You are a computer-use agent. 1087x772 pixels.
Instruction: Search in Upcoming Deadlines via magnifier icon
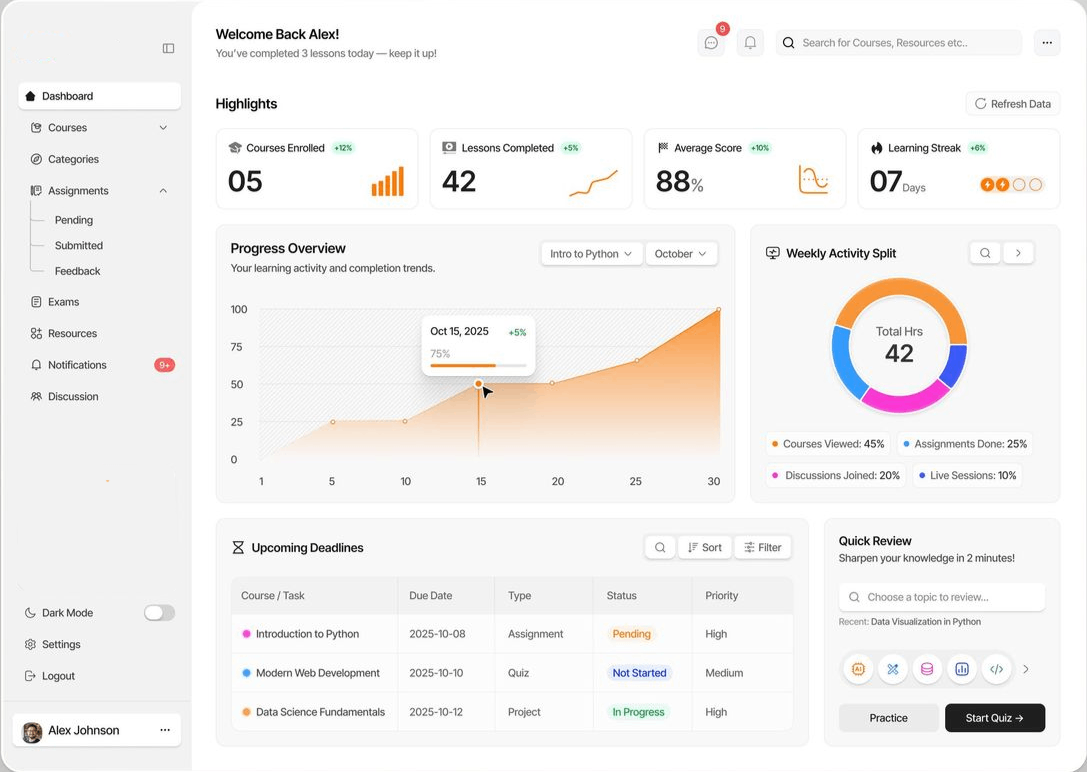point(660,547)
